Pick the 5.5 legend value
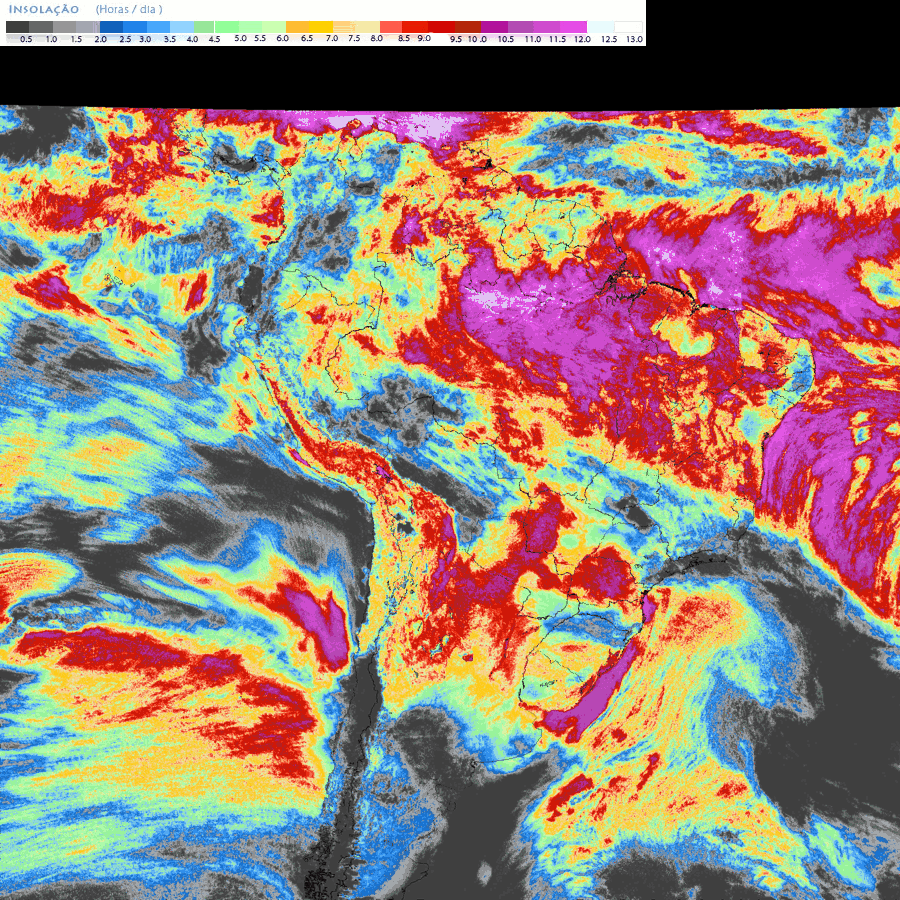 [x=260, y=38]
